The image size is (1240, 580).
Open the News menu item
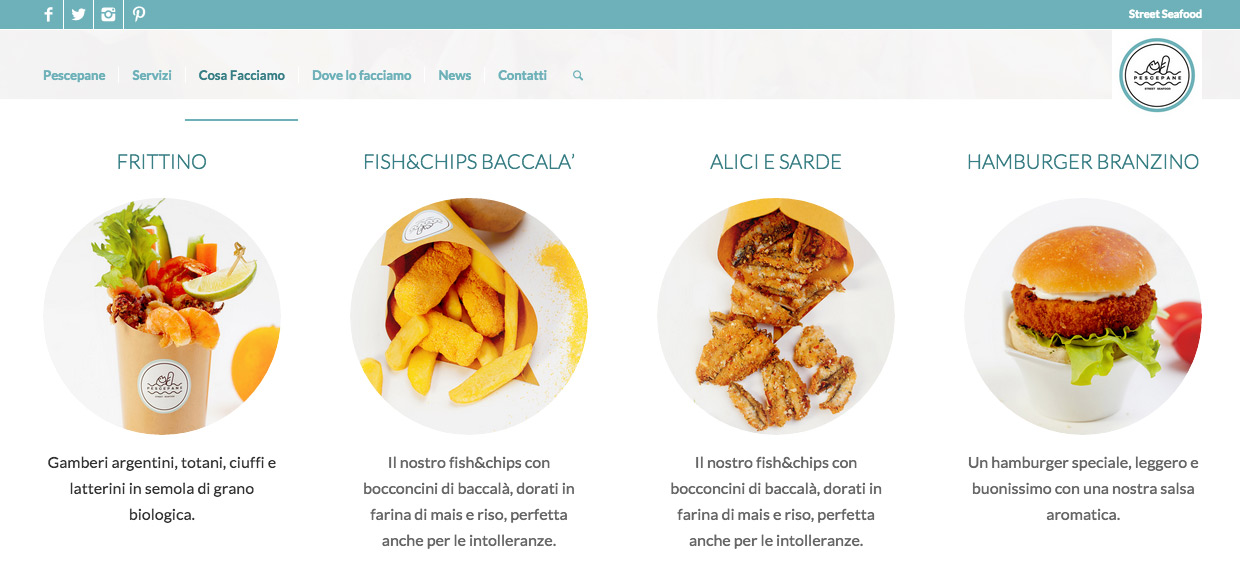455,75
